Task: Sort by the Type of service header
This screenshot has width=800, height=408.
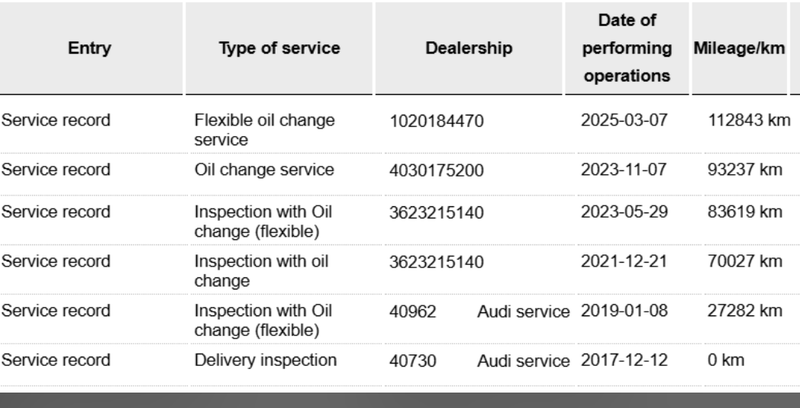Action: (279, 48)
